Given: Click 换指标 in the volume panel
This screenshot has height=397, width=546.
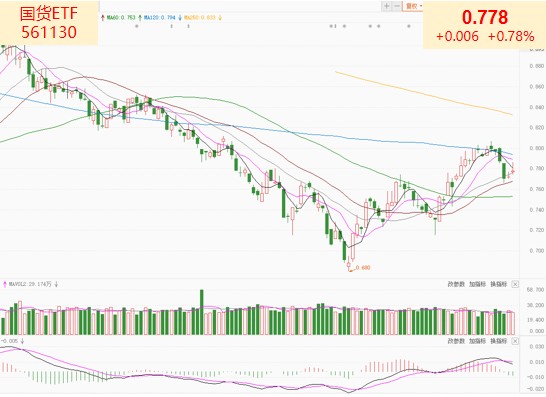Looking at the screenshot, I should [499, 284].
